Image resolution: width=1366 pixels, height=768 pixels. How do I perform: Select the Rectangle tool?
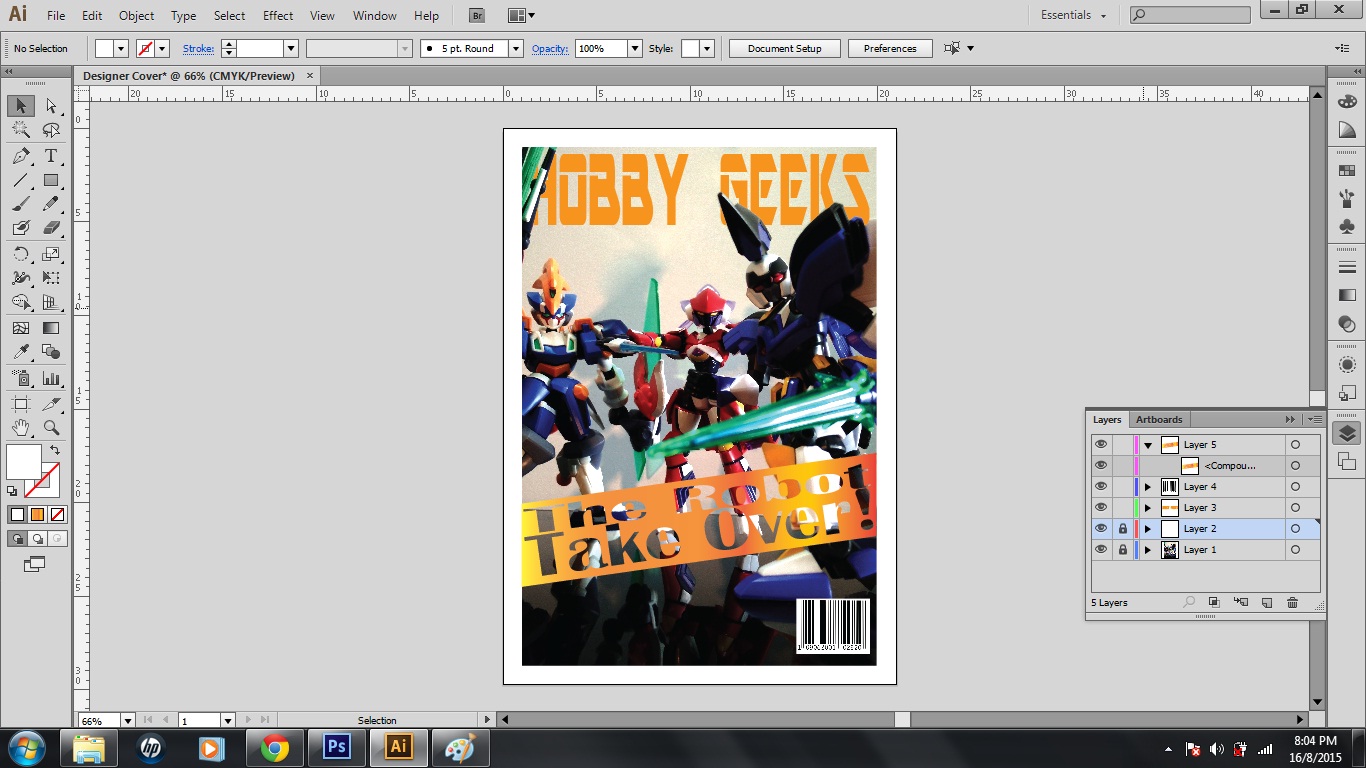click(51, 180)
